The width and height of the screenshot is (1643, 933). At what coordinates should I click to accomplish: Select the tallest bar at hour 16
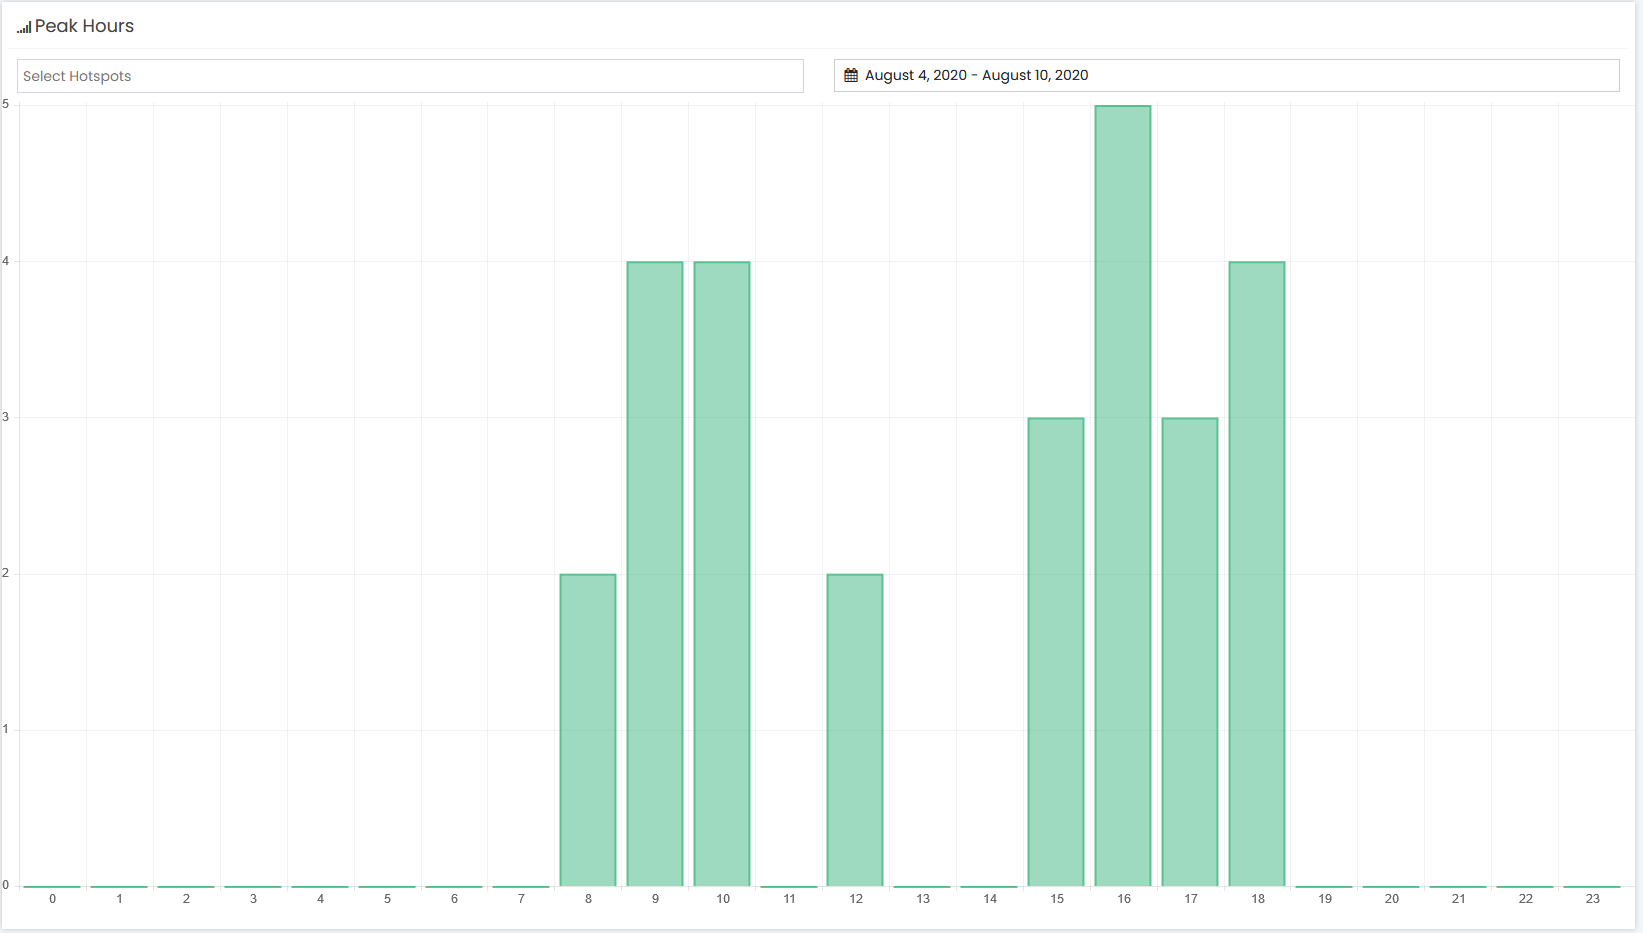pyautogui.click(x=1123, y=496)
